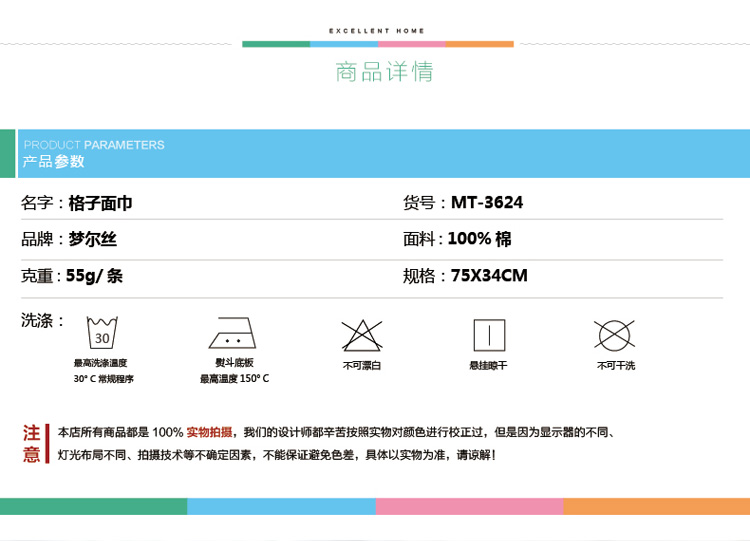Click the crossed-out triangle no-bleach icon
750x541 pixels.
(x=362, y=335)
